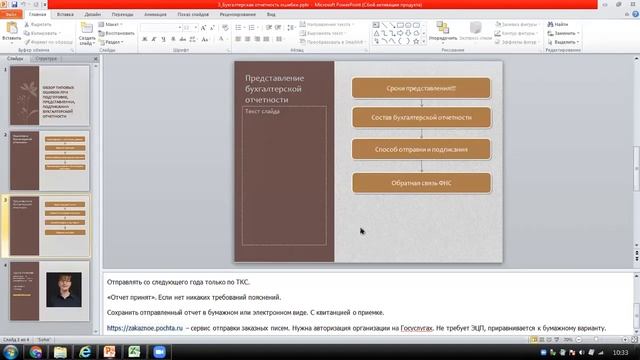Open the Line Spacing dropdown
The image size is (640, 360).
[291, 27]
